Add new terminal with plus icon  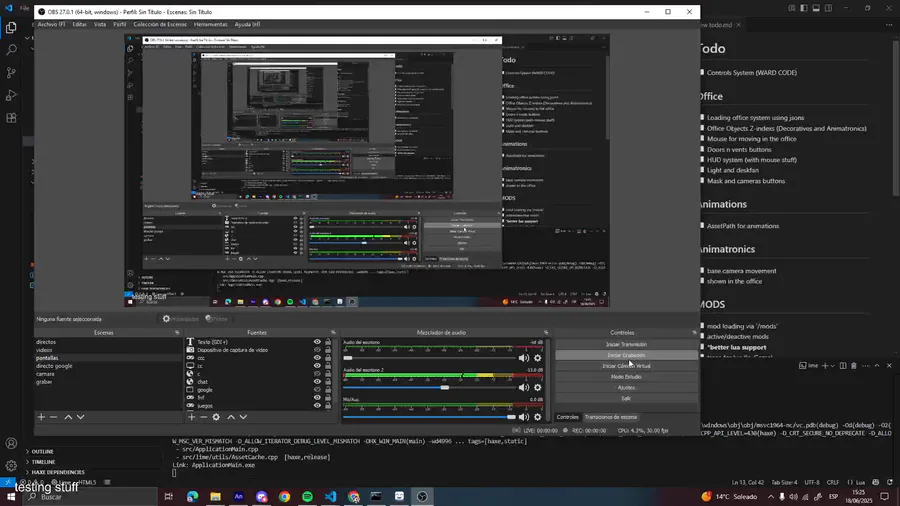(825, 366)
